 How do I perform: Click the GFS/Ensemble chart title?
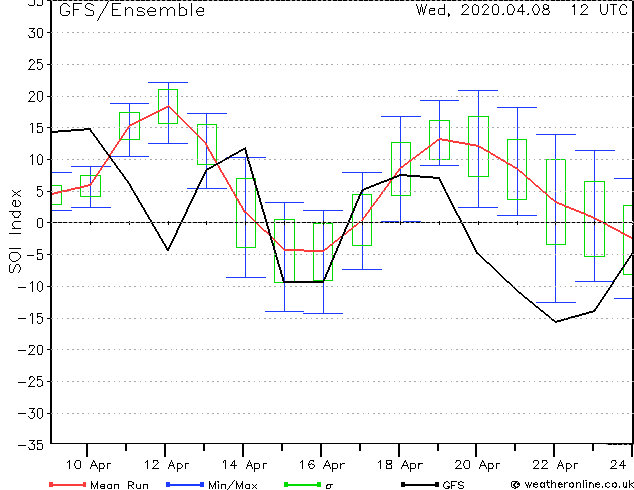point(132,10)
